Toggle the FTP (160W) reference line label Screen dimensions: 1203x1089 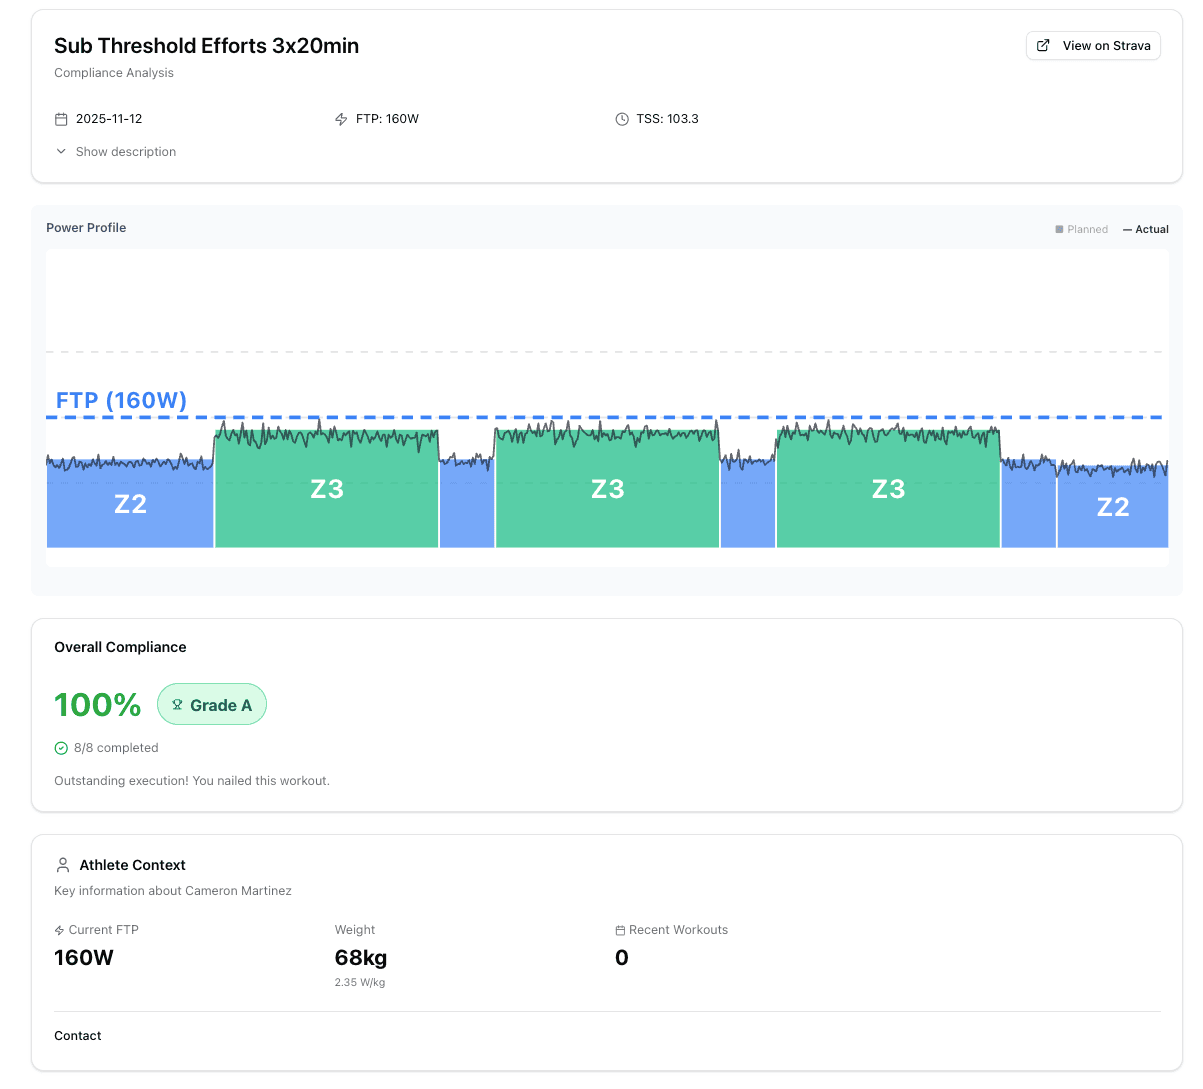pyautogui.click(x=120, y=400)
